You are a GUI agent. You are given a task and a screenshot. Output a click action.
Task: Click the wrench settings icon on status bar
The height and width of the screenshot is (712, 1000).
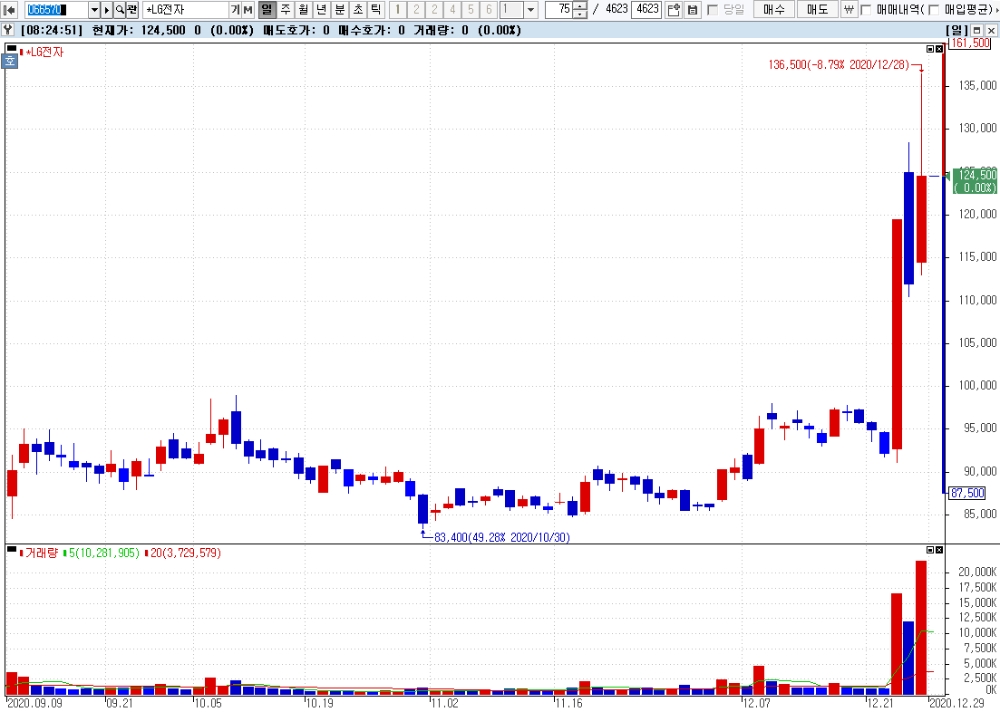pyautogui.click(x=8, y=30)
